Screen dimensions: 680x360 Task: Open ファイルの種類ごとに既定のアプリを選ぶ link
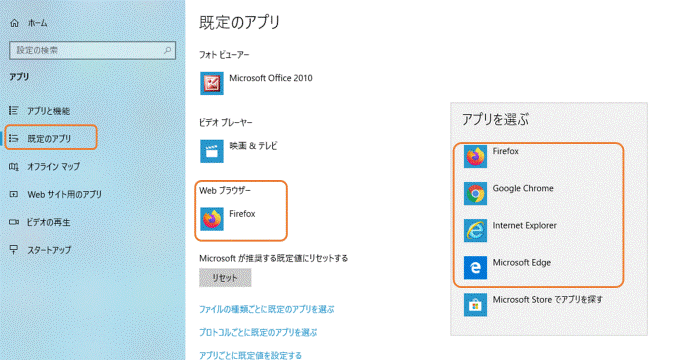click(267, 309)
